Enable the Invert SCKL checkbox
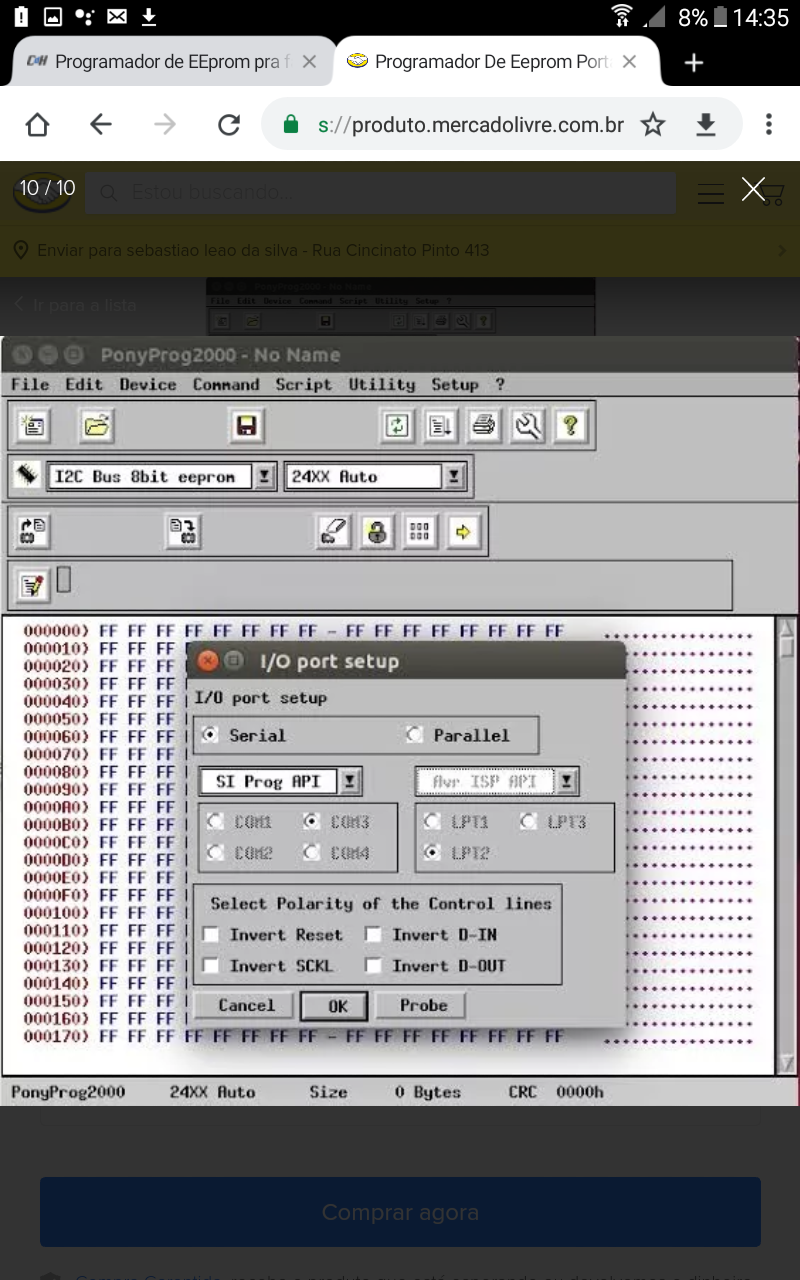Screen dimensions: 800x1280 click(211, 966)
